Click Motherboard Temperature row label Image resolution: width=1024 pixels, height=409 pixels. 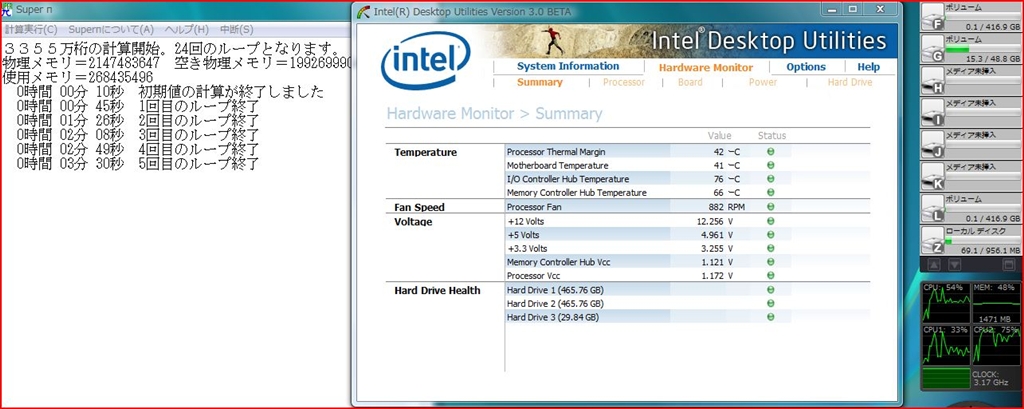[557, 165]
